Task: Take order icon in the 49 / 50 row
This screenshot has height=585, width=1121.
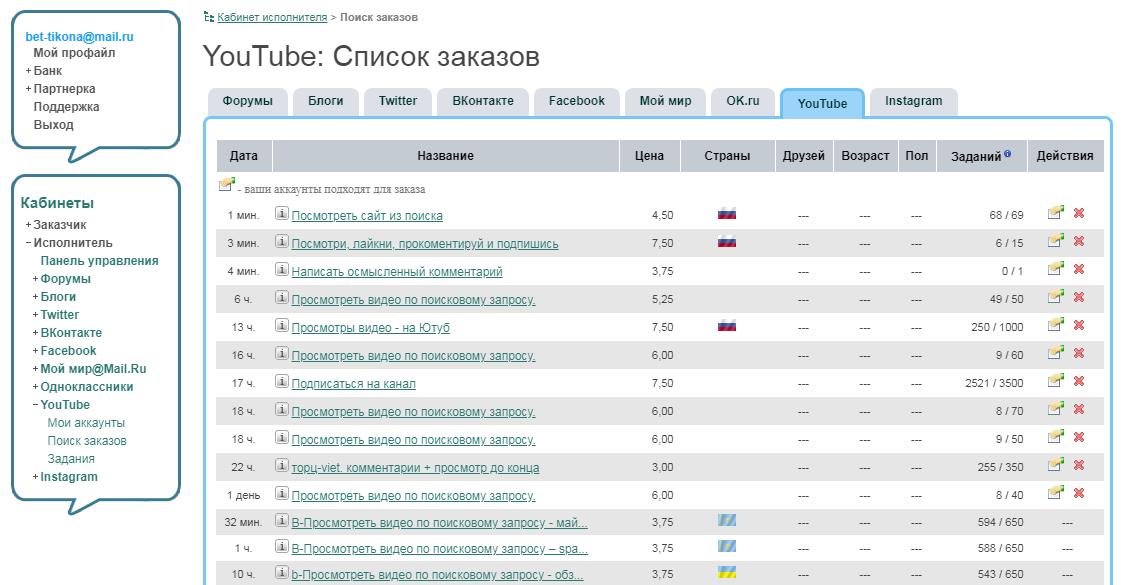Action: pyautogui.click(x=1055, y=296)
